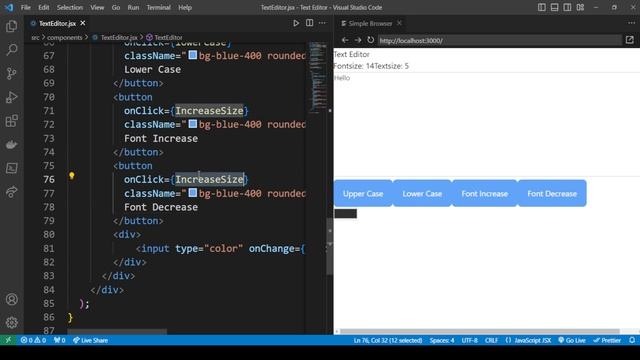Click Prettier in status bar
This screenshot has height=360, width=640.
(x=607, y=340)
